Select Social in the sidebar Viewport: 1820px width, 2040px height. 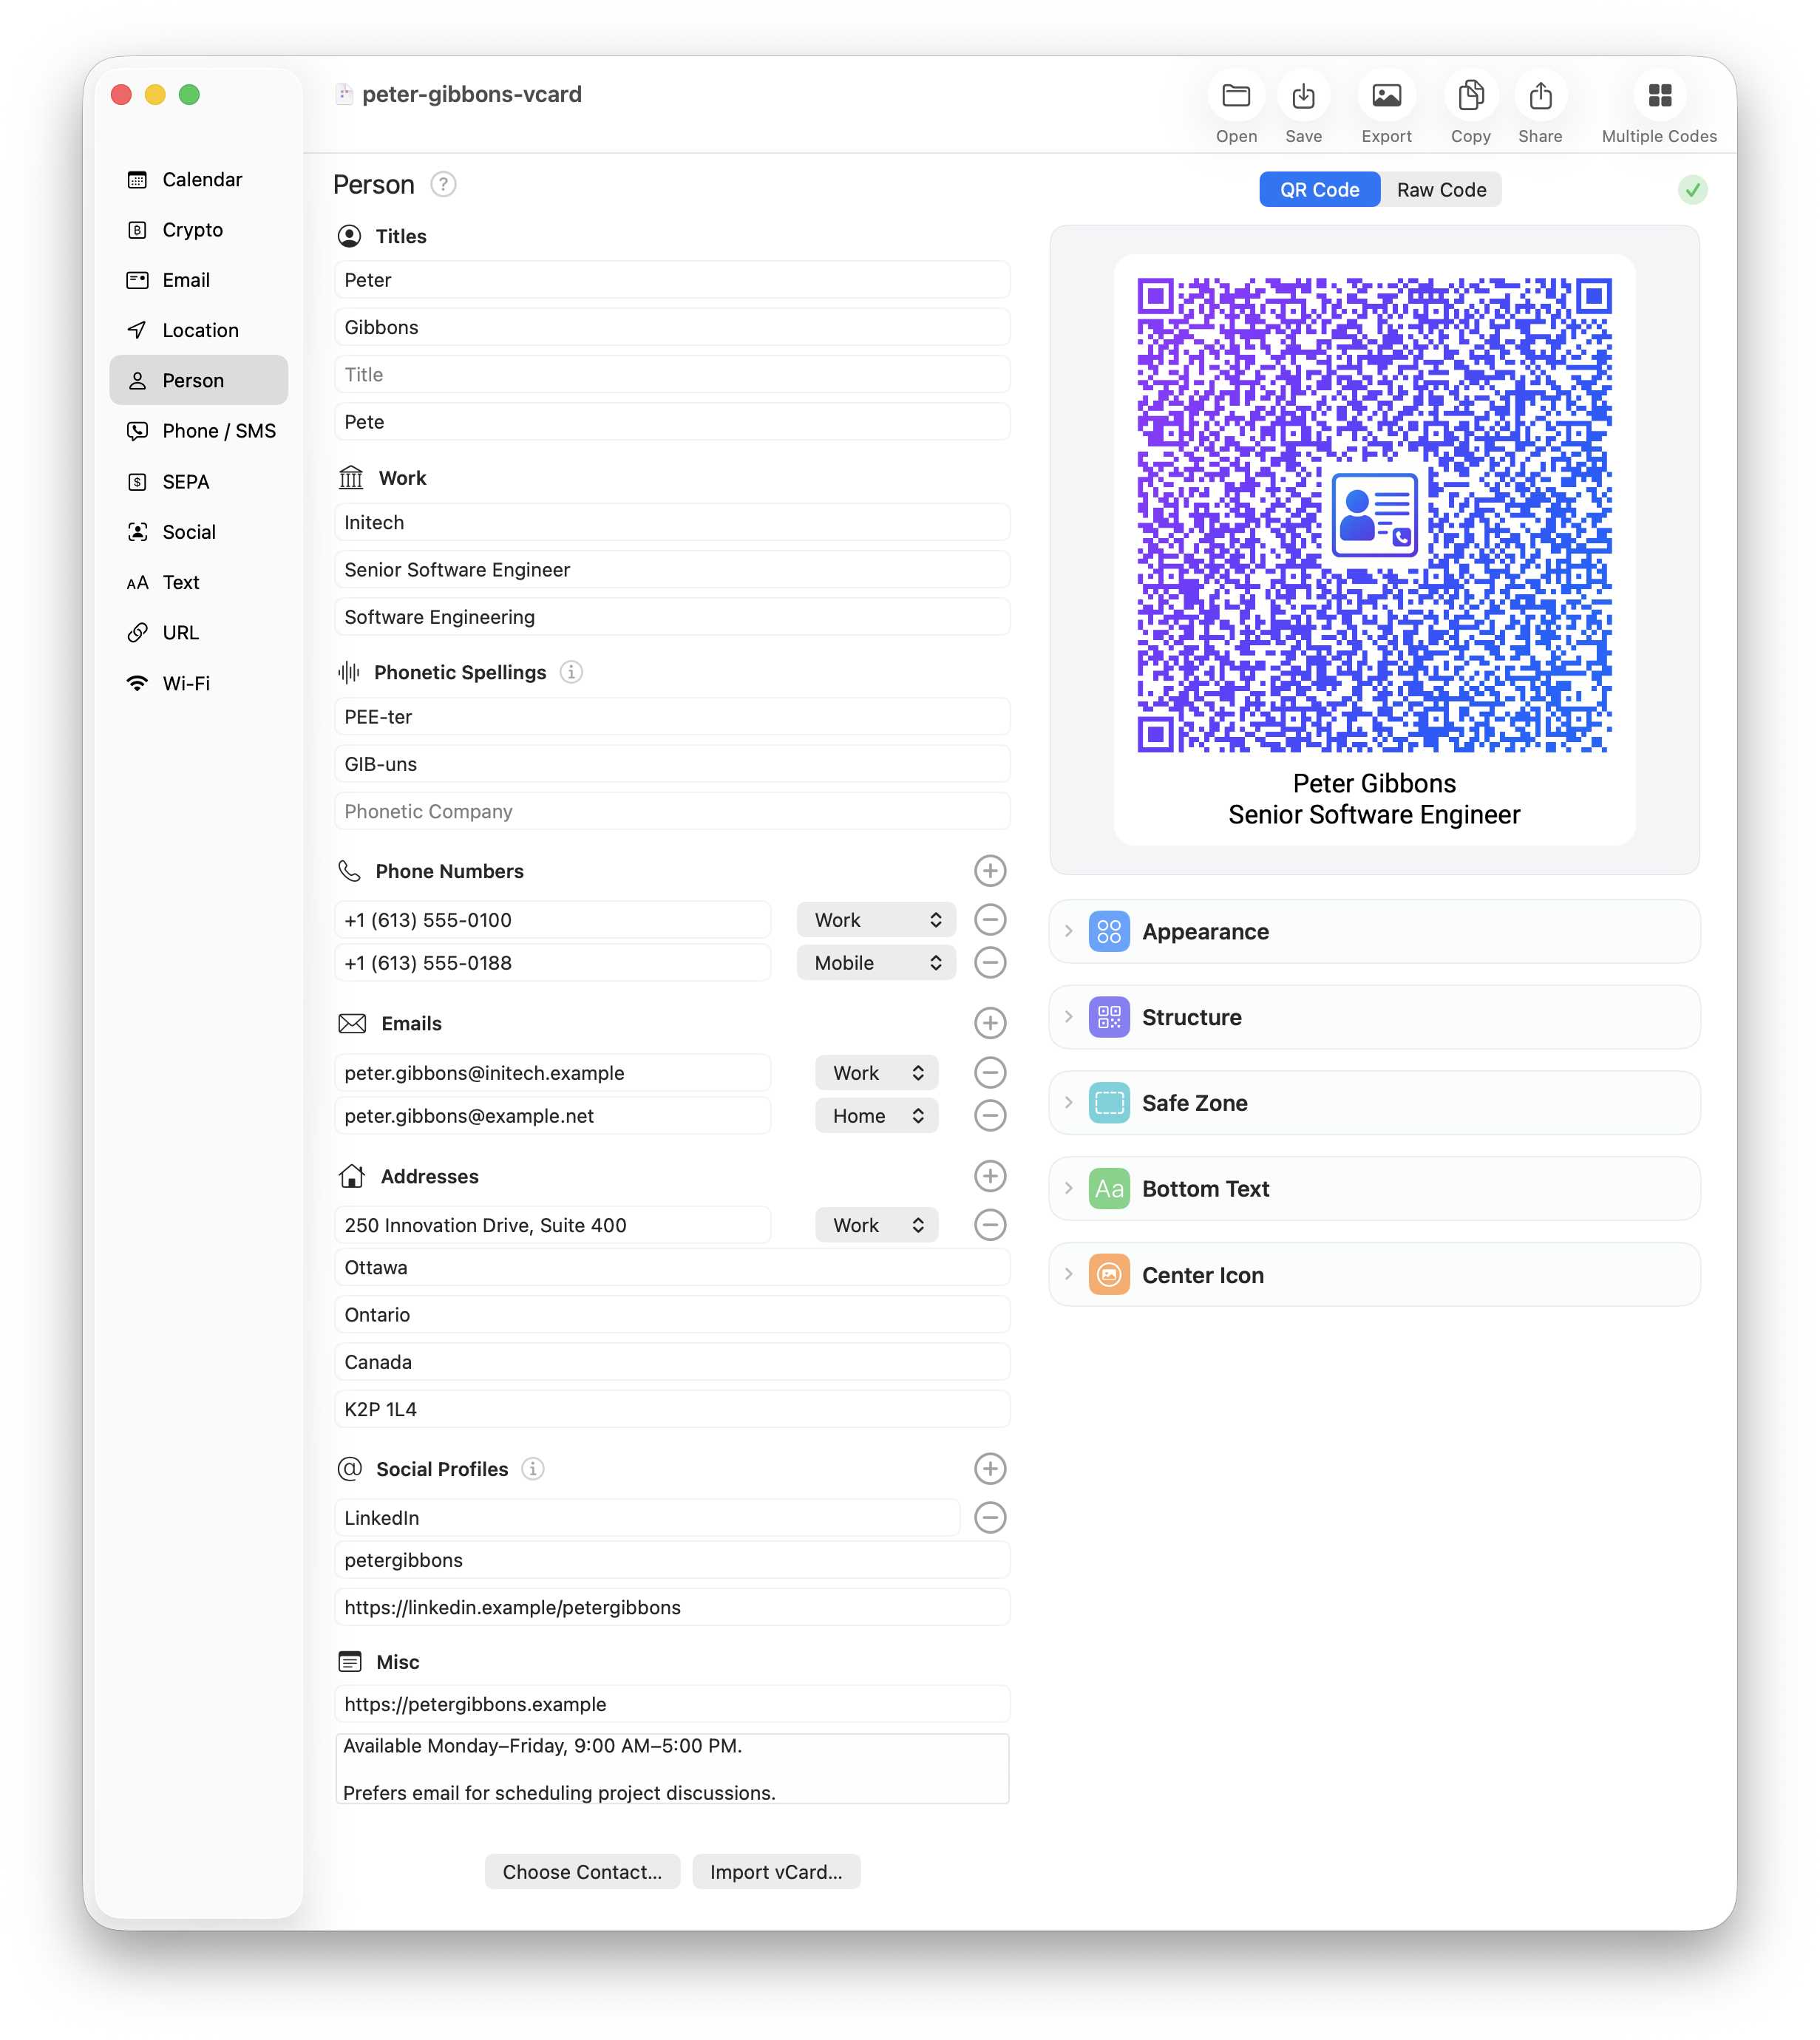[199, 533]
